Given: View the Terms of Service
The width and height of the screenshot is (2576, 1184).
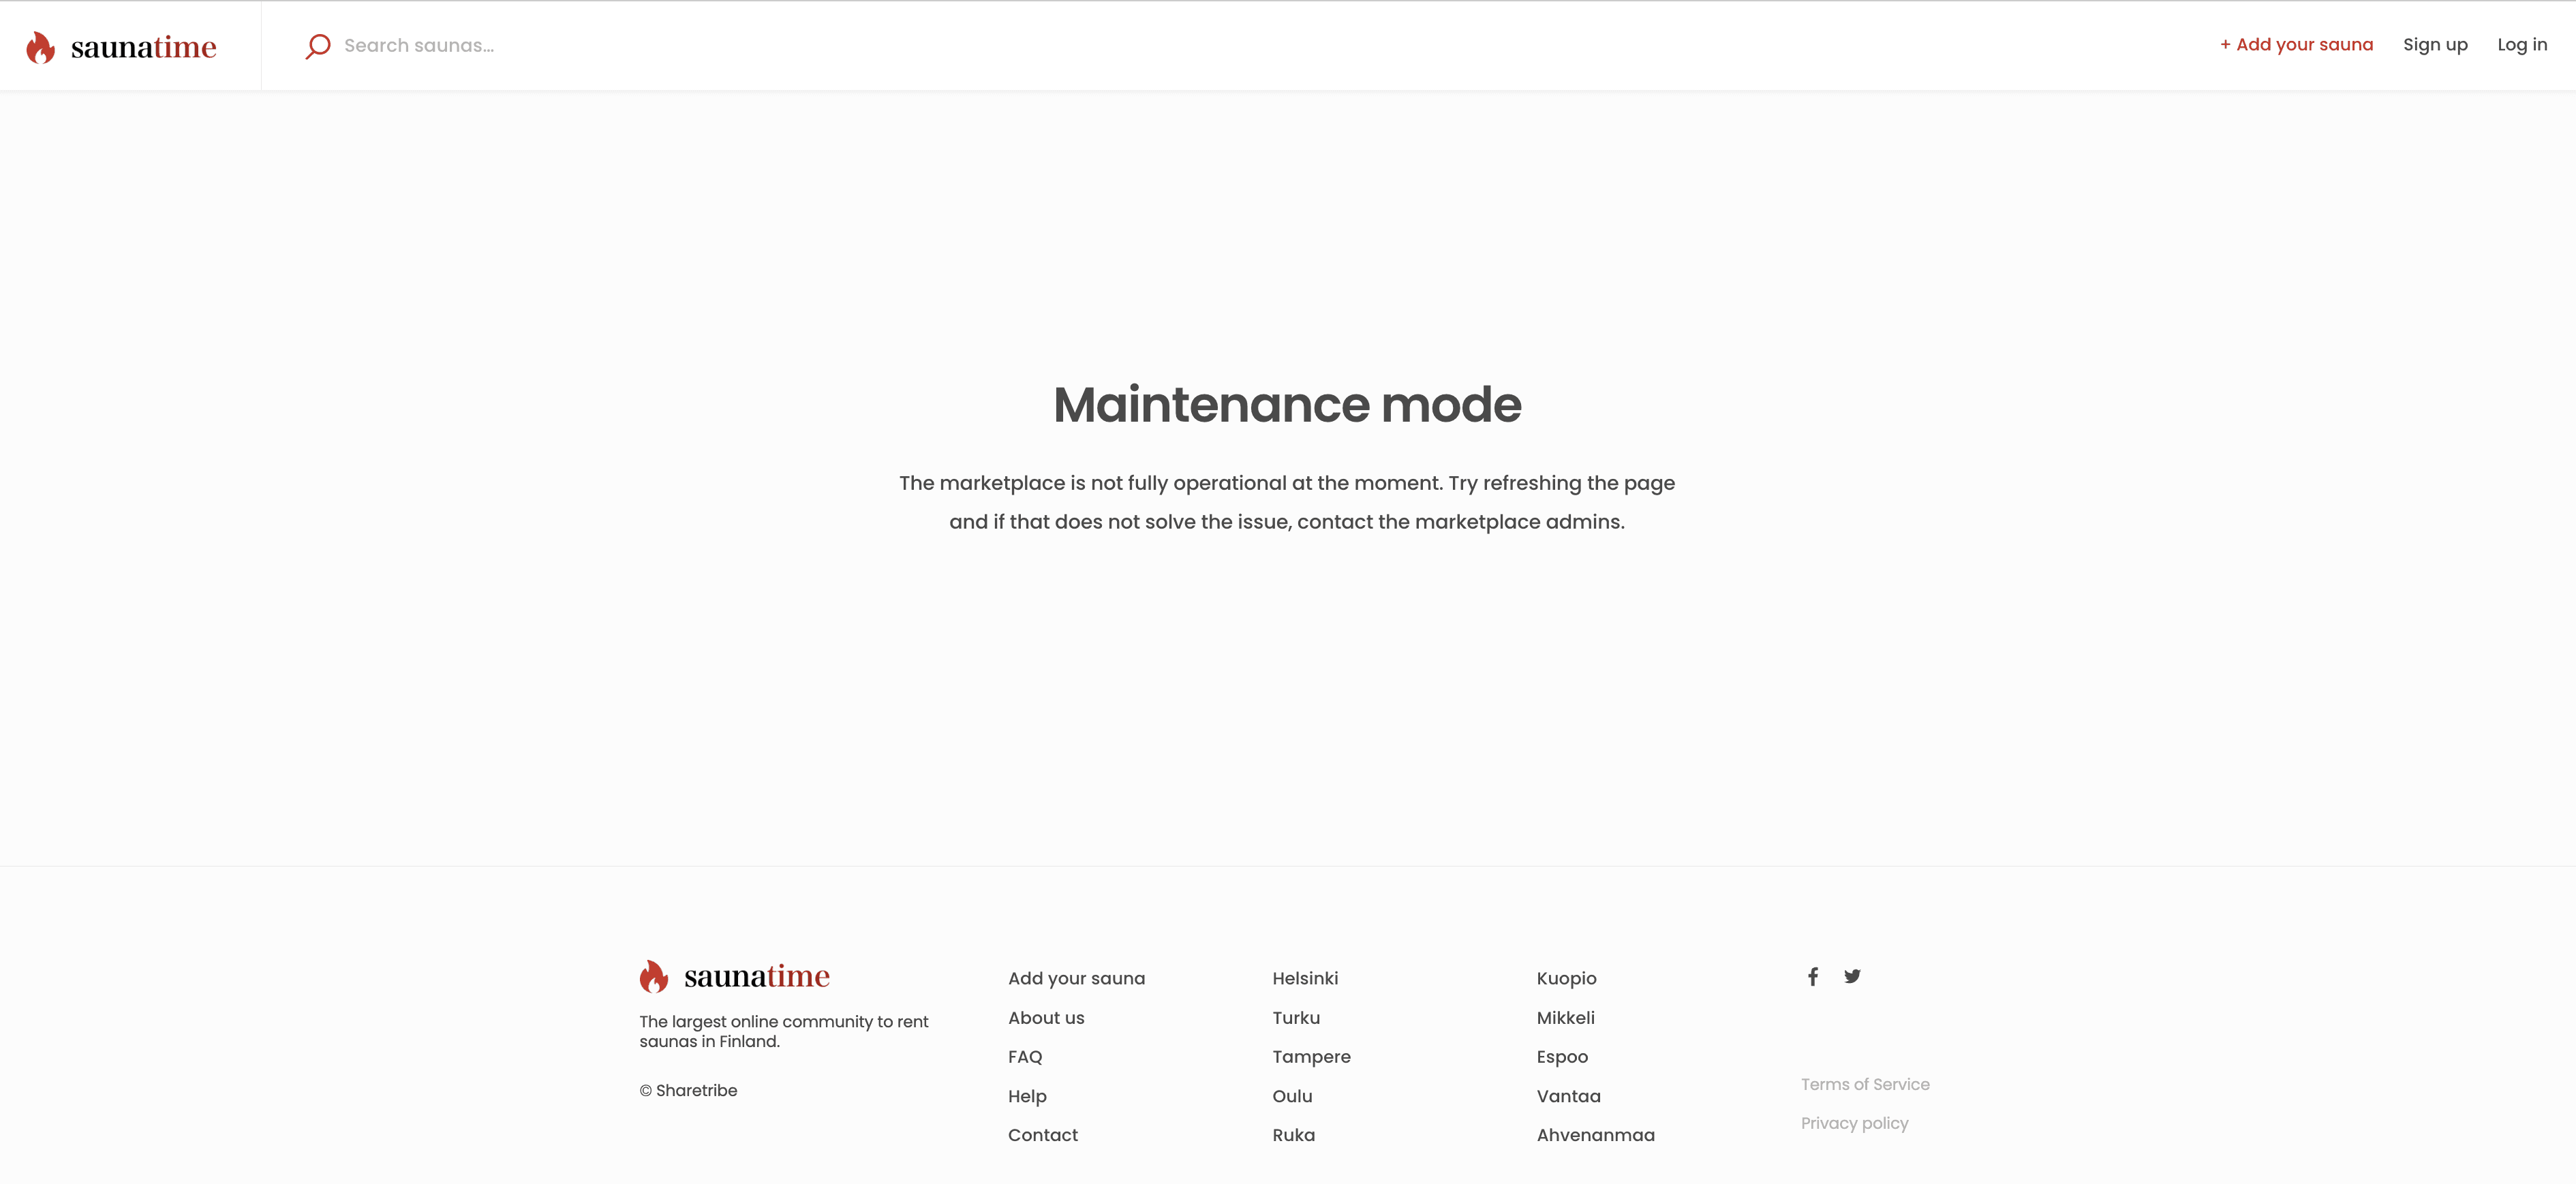Looking at the screenshot, I should click(x=1865, y=1084).
